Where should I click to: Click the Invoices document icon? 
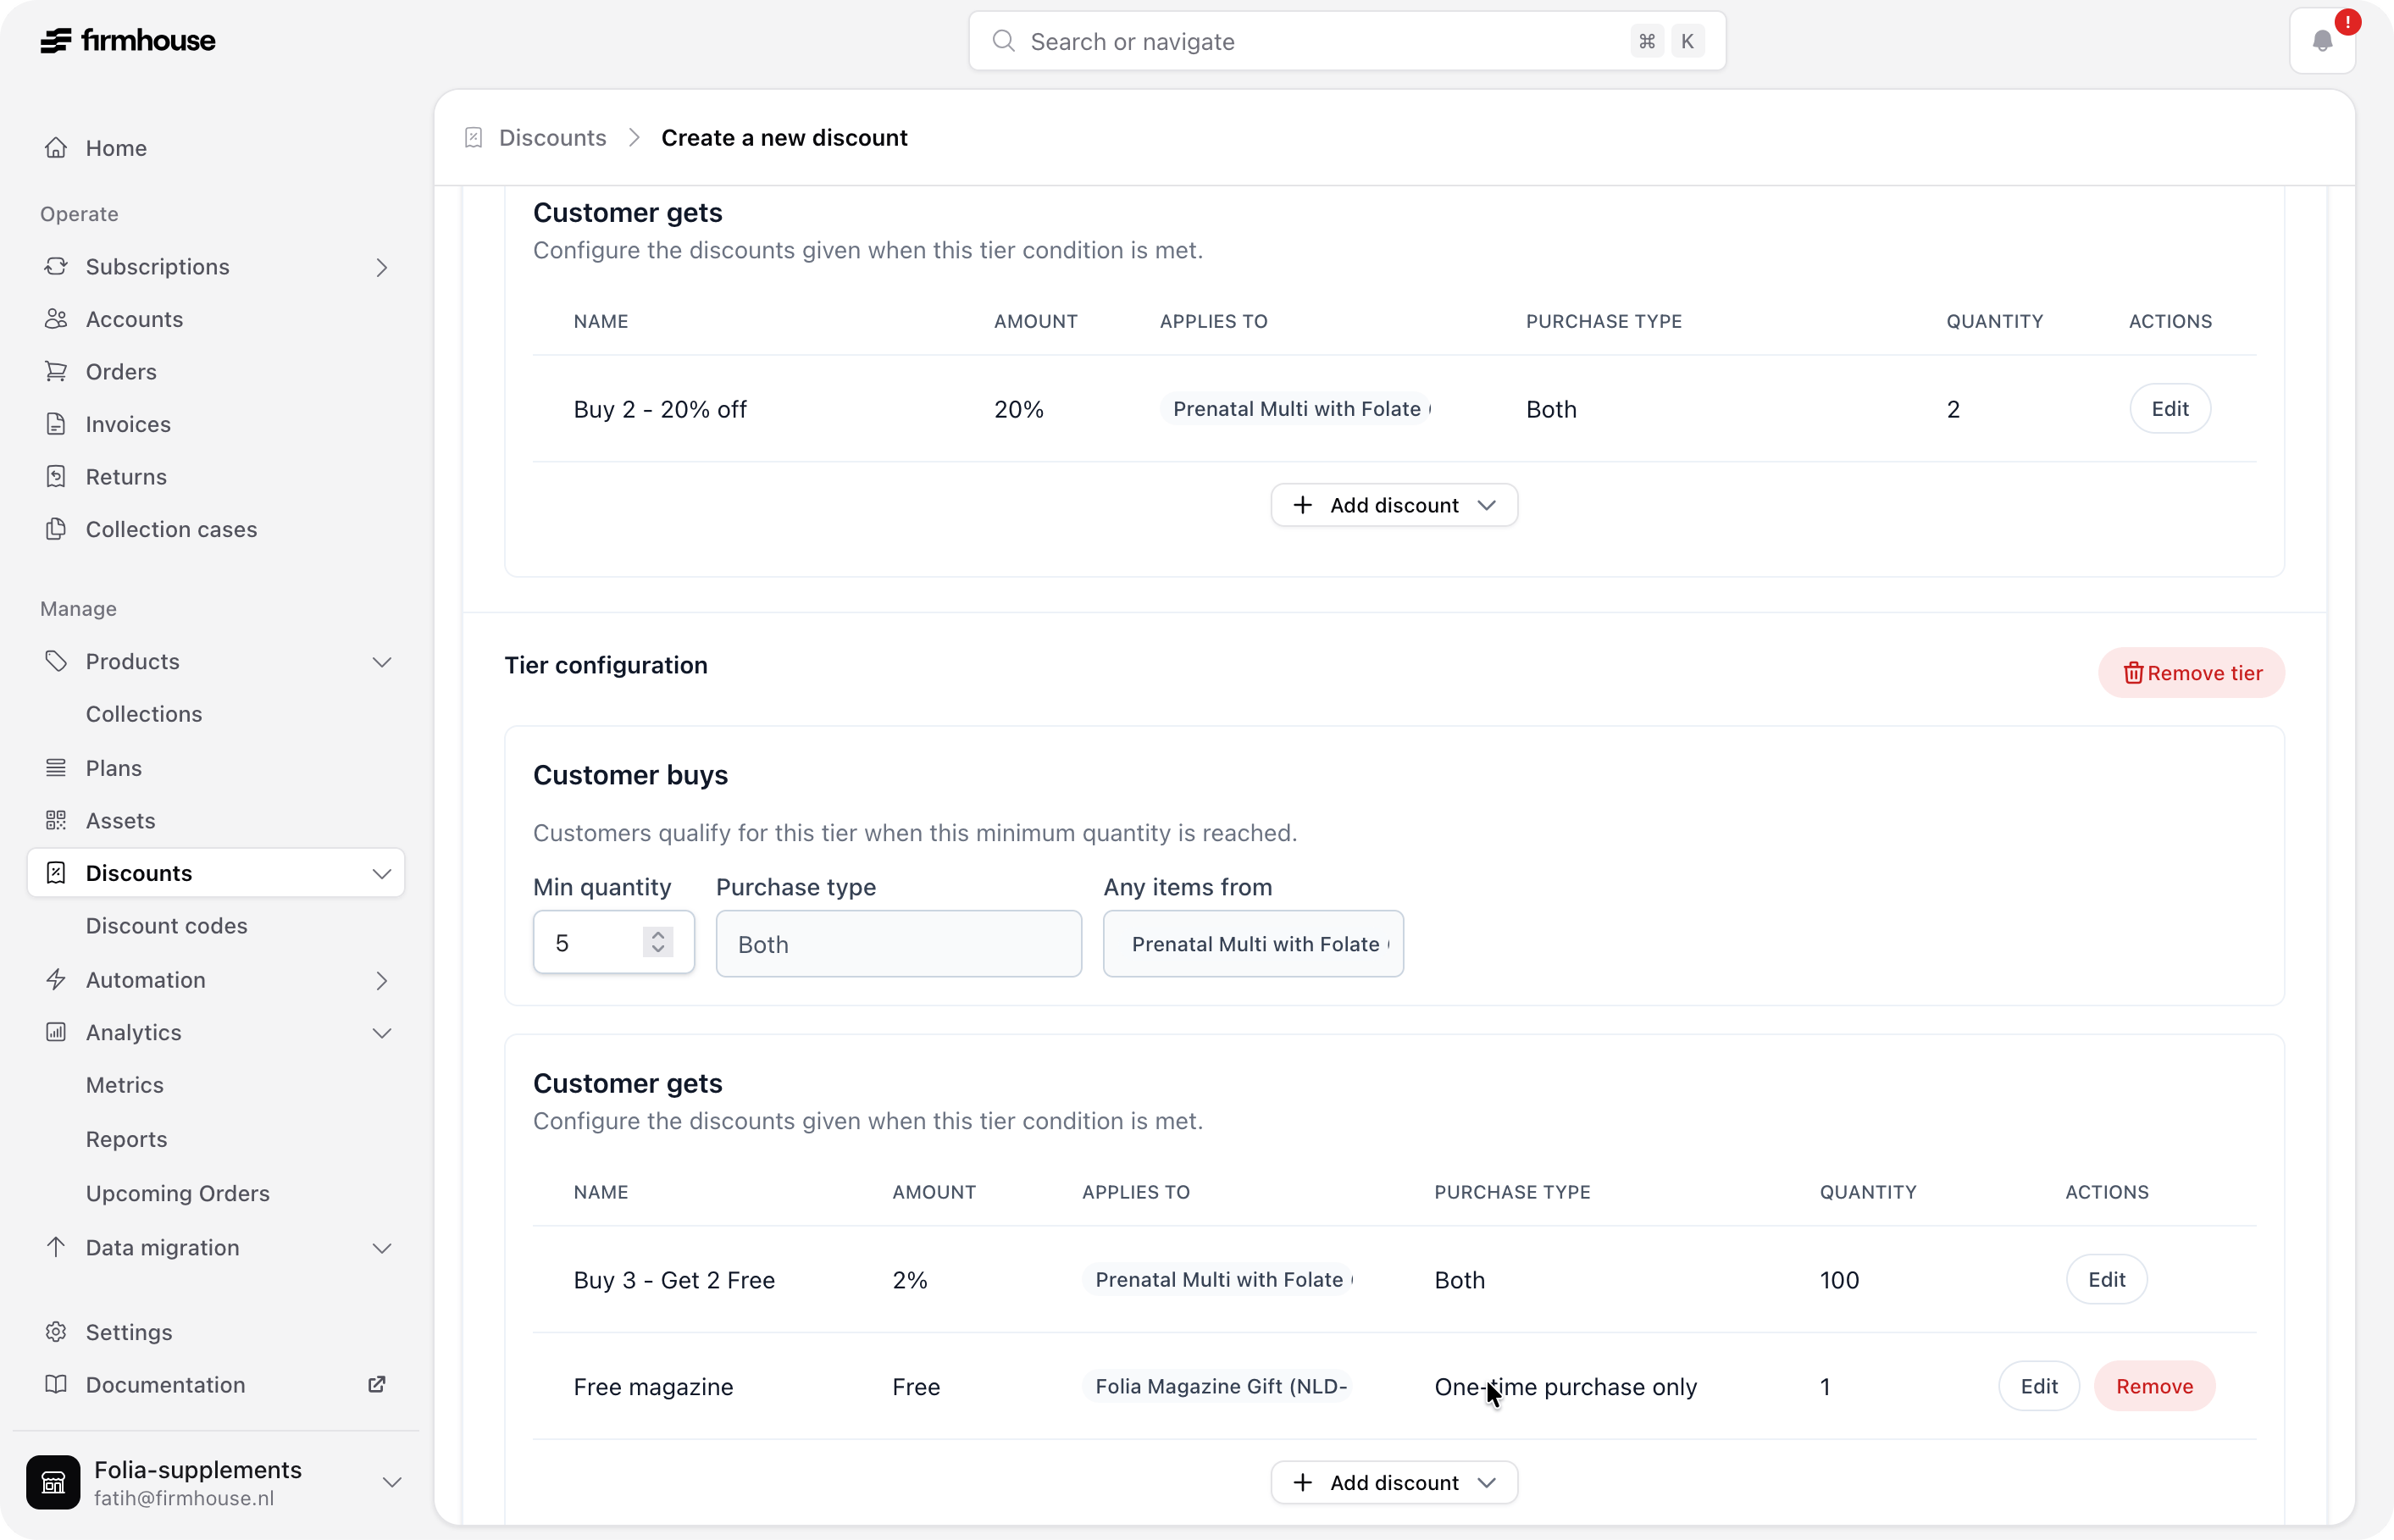(56, 424)
